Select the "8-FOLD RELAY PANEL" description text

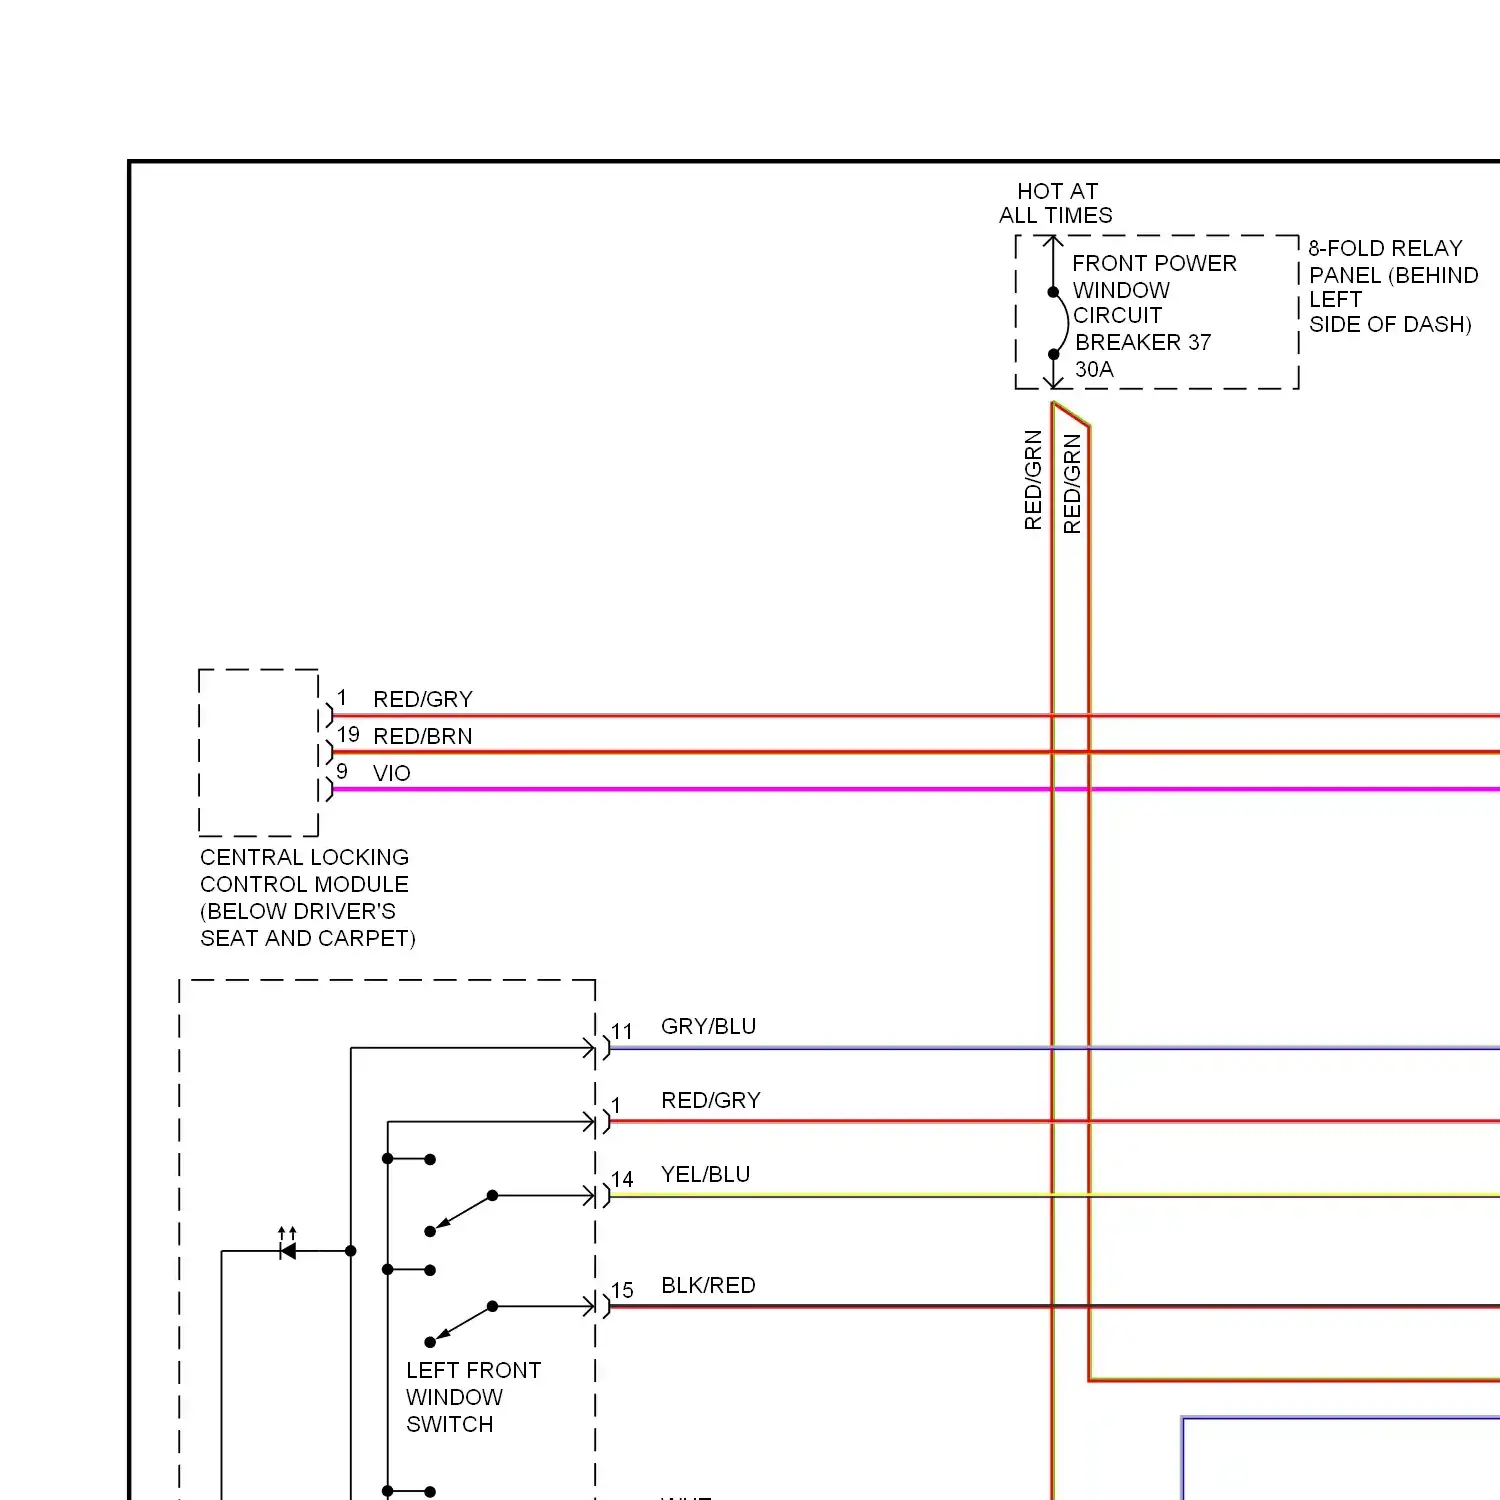(1393, 286)
